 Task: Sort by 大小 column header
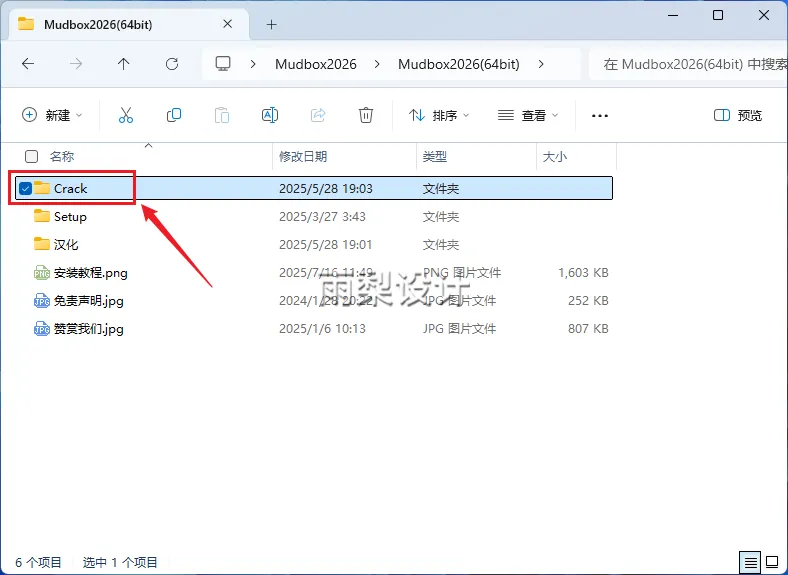pos(555,156)
